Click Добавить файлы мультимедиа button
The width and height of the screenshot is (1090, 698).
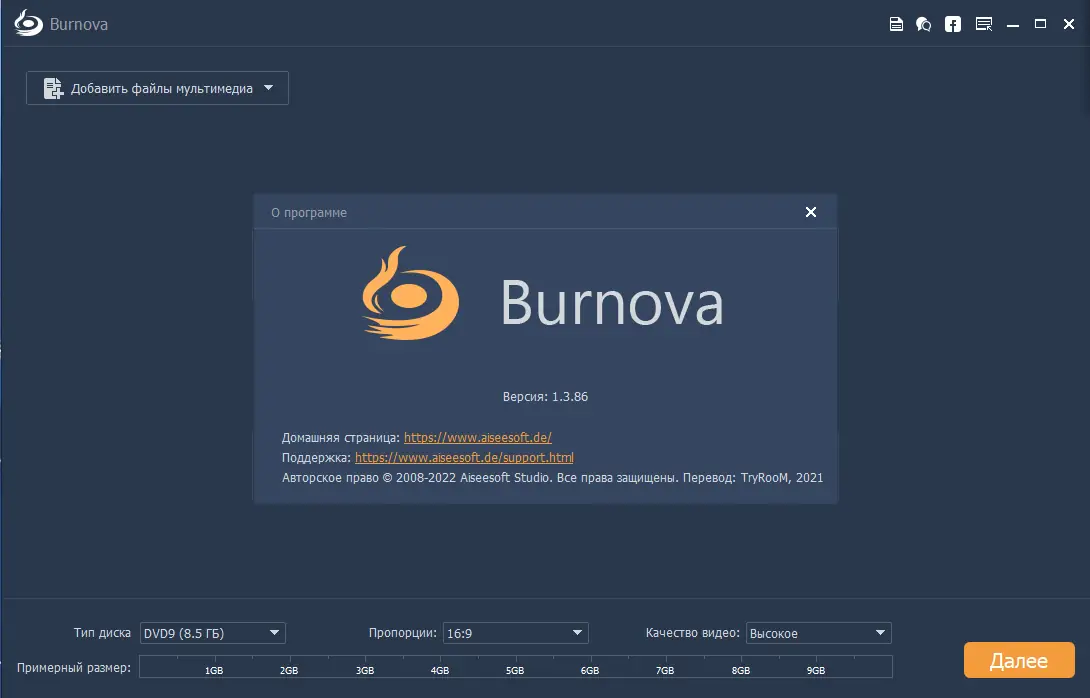point(157,88)
